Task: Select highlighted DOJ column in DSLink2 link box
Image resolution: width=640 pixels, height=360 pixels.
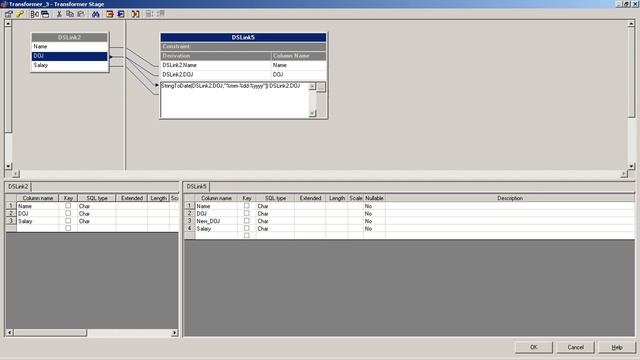Action: [x=69, y=56]
